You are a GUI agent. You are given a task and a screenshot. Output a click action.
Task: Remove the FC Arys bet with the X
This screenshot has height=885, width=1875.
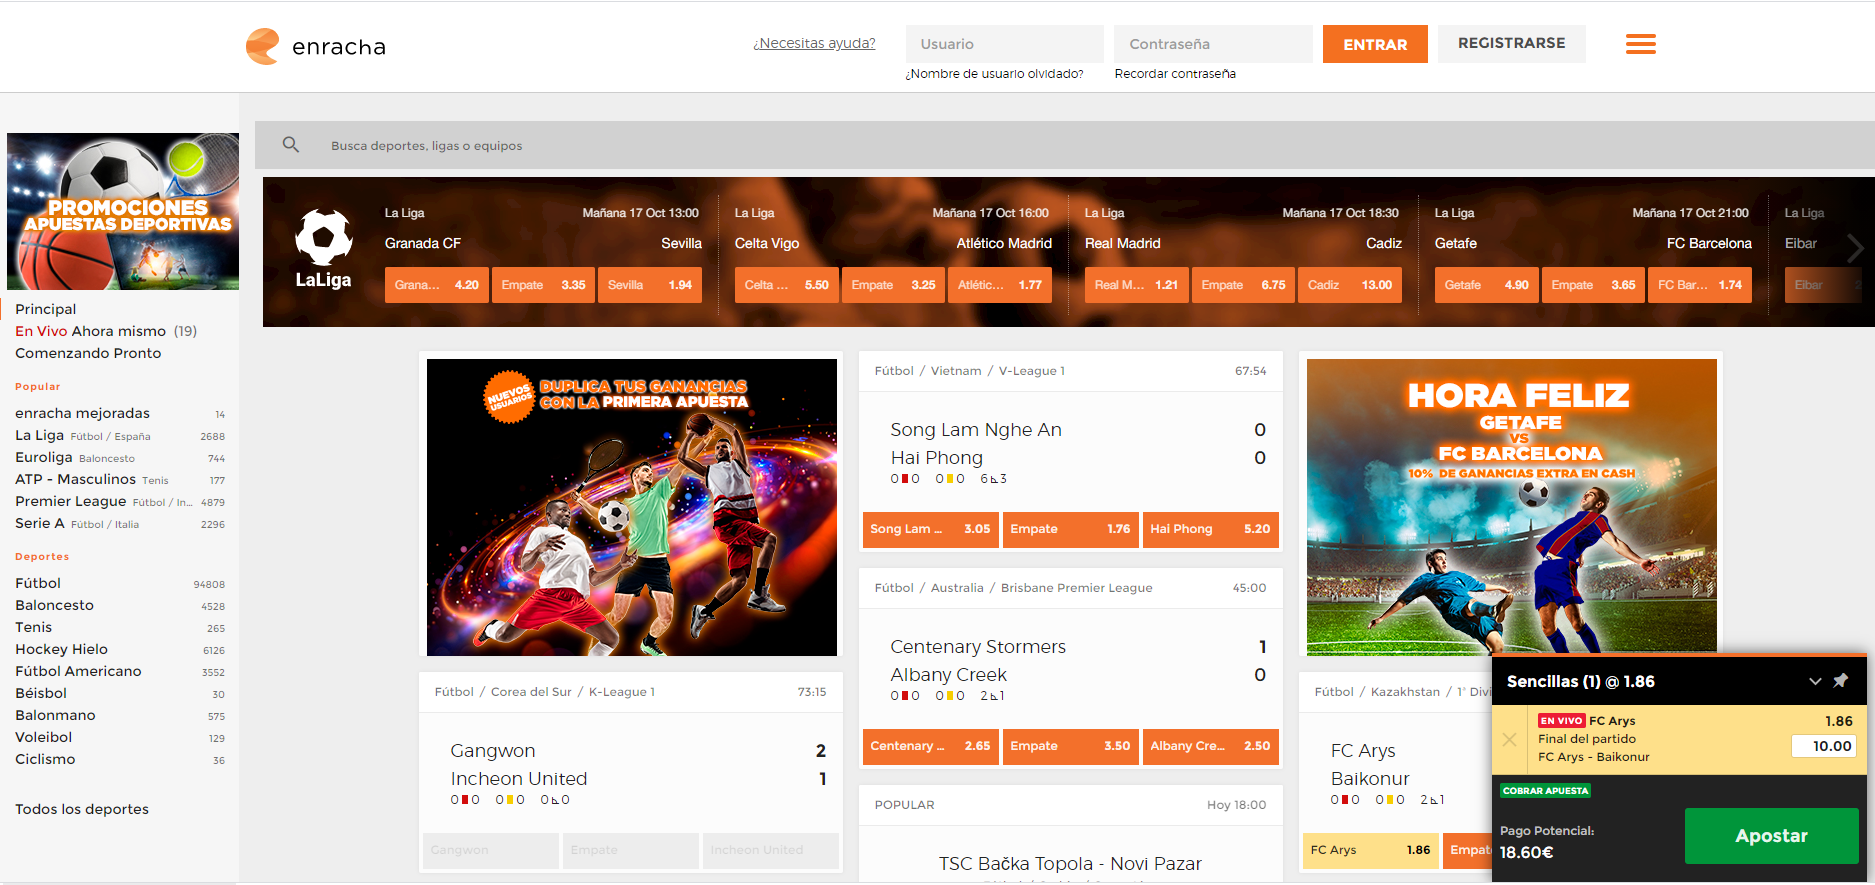(x=1510, y=739)
